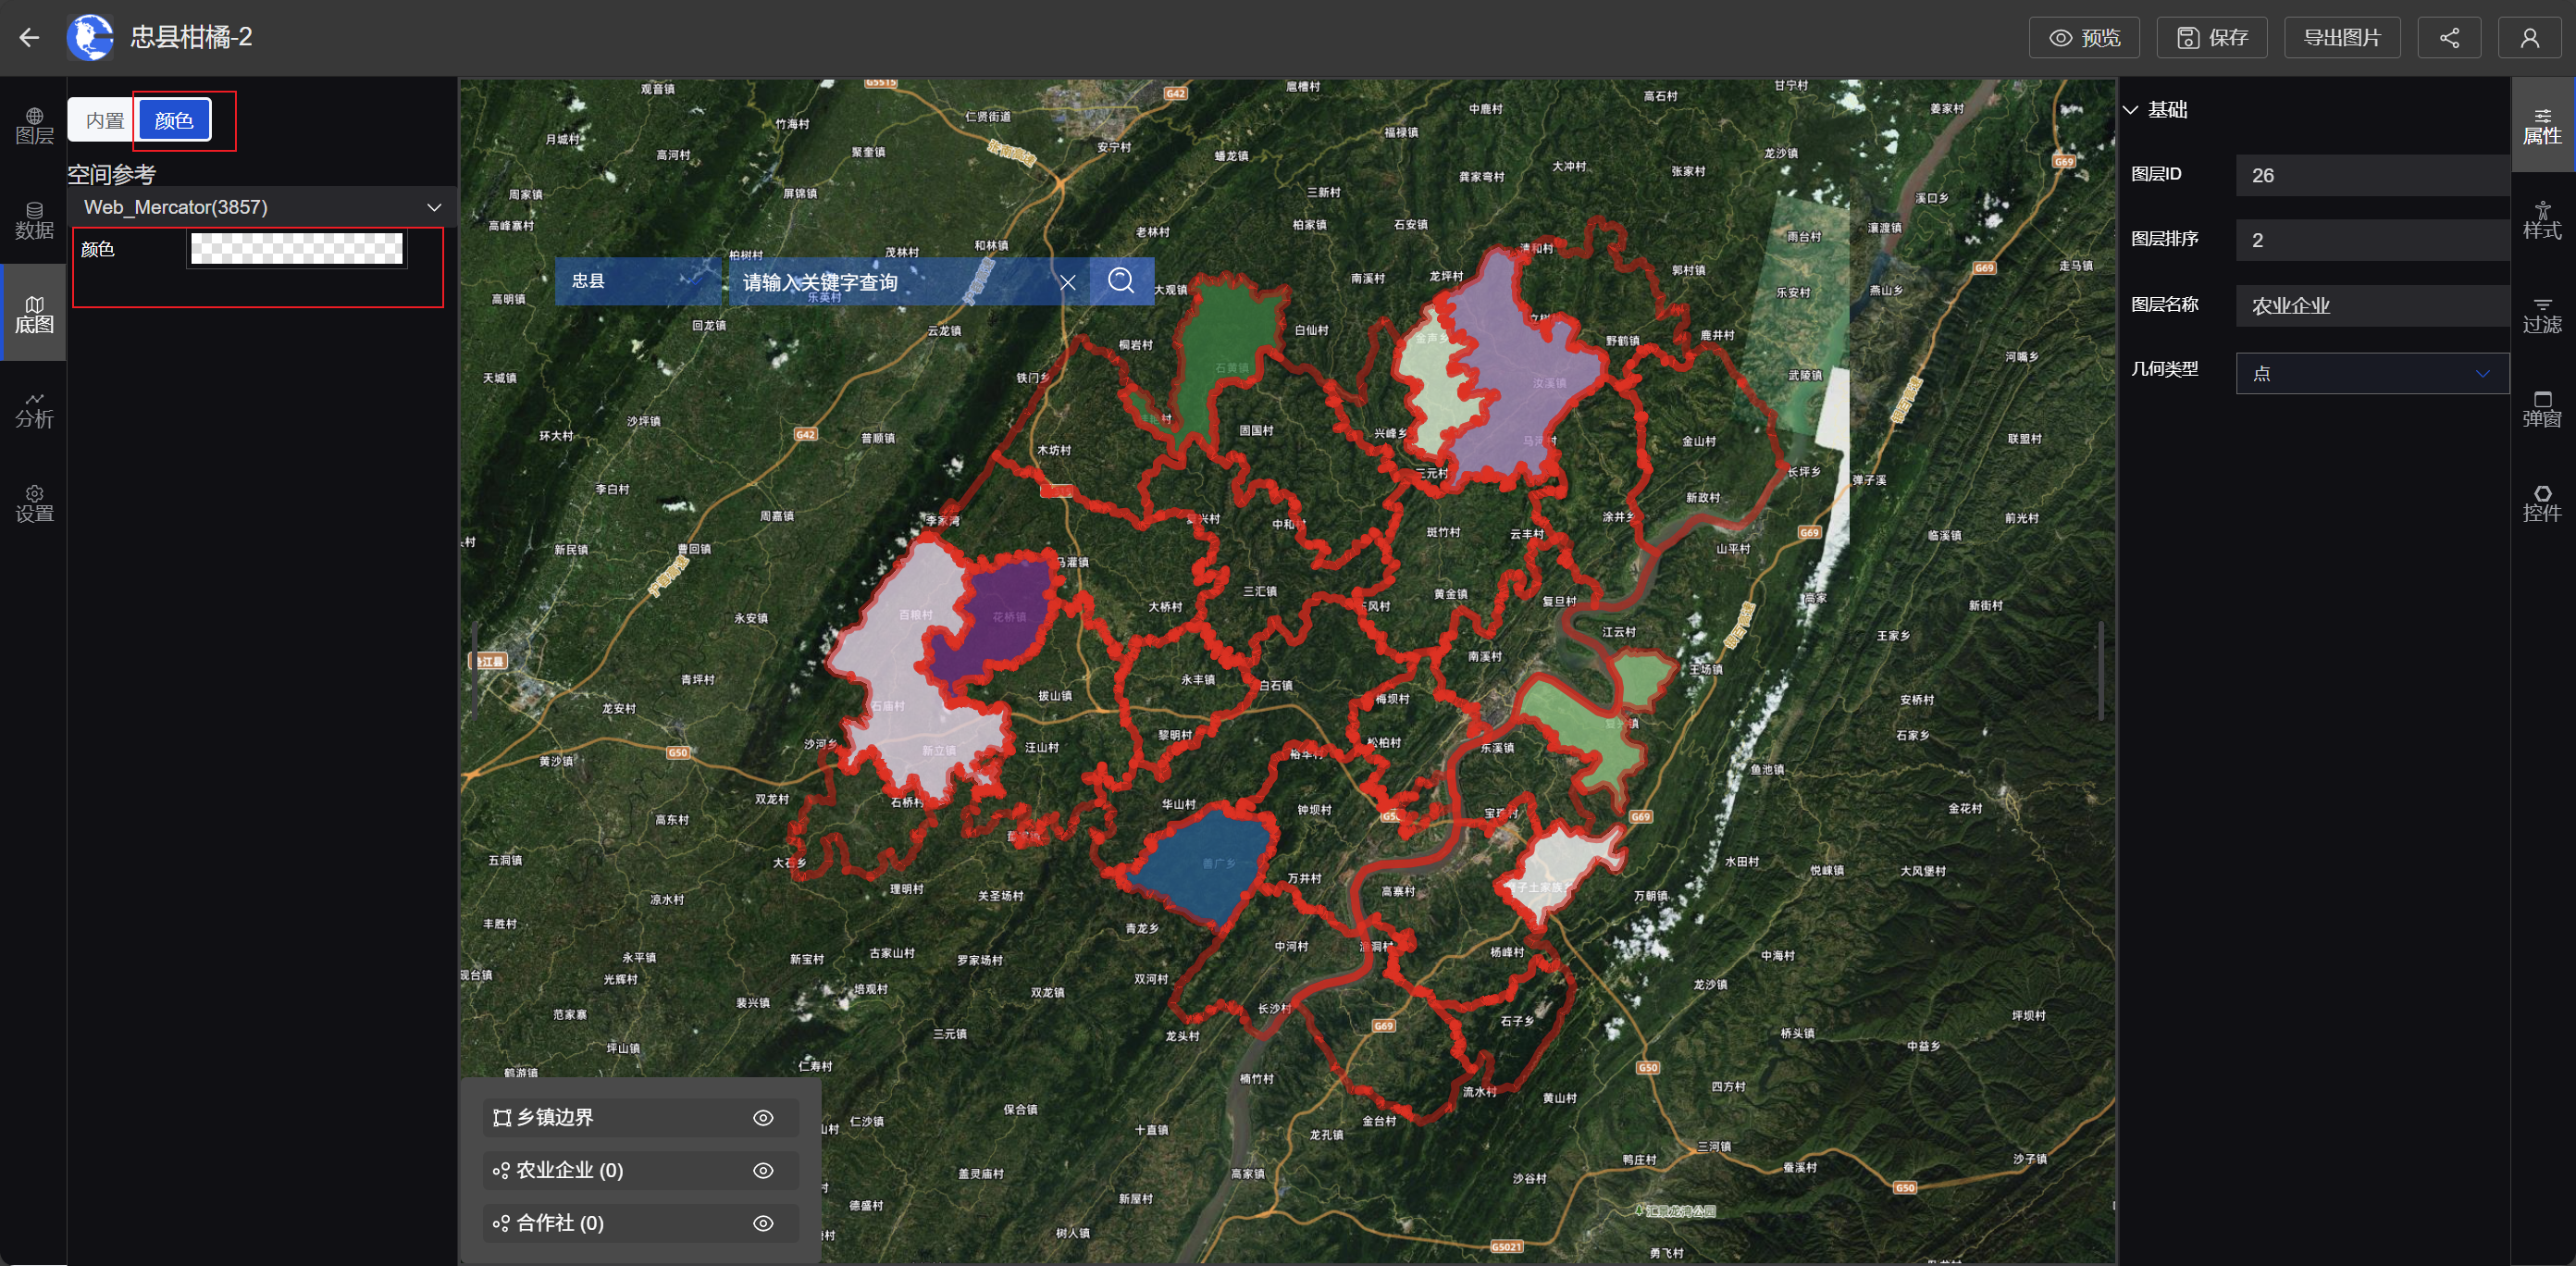Click the 保存 save button
This screenshot has height=1266, width=2576.
(2211, 38)
